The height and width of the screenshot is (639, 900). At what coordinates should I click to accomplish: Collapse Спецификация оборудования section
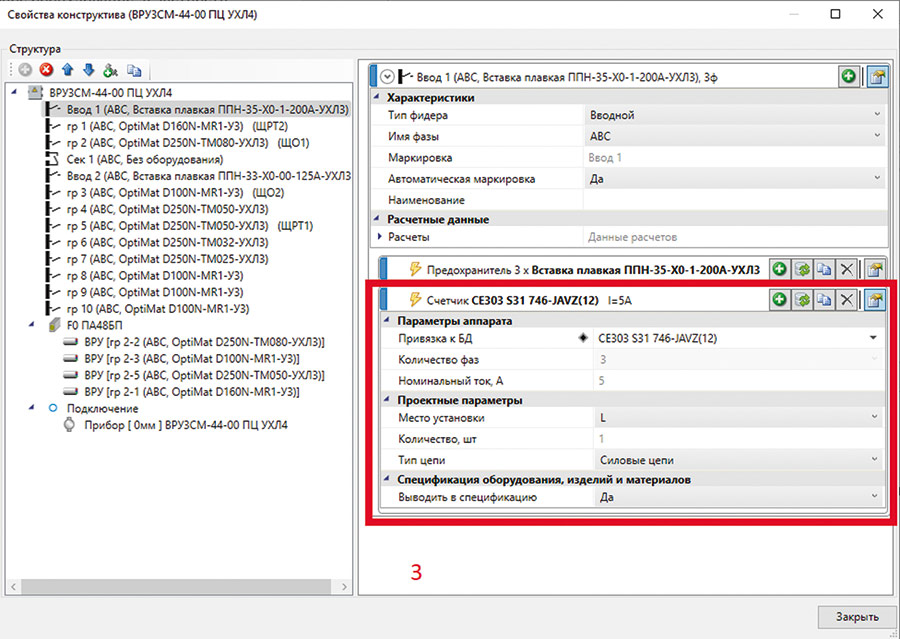pyautogui.click(x=386, y=479)
